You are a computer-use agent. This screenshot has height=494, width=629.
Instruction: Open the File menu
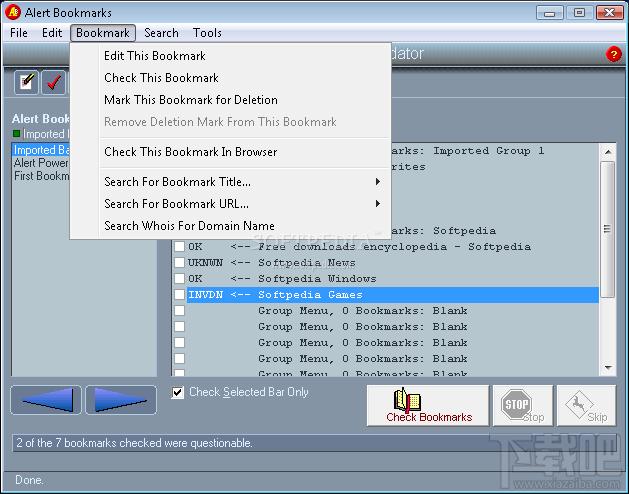tap(19, 33)
